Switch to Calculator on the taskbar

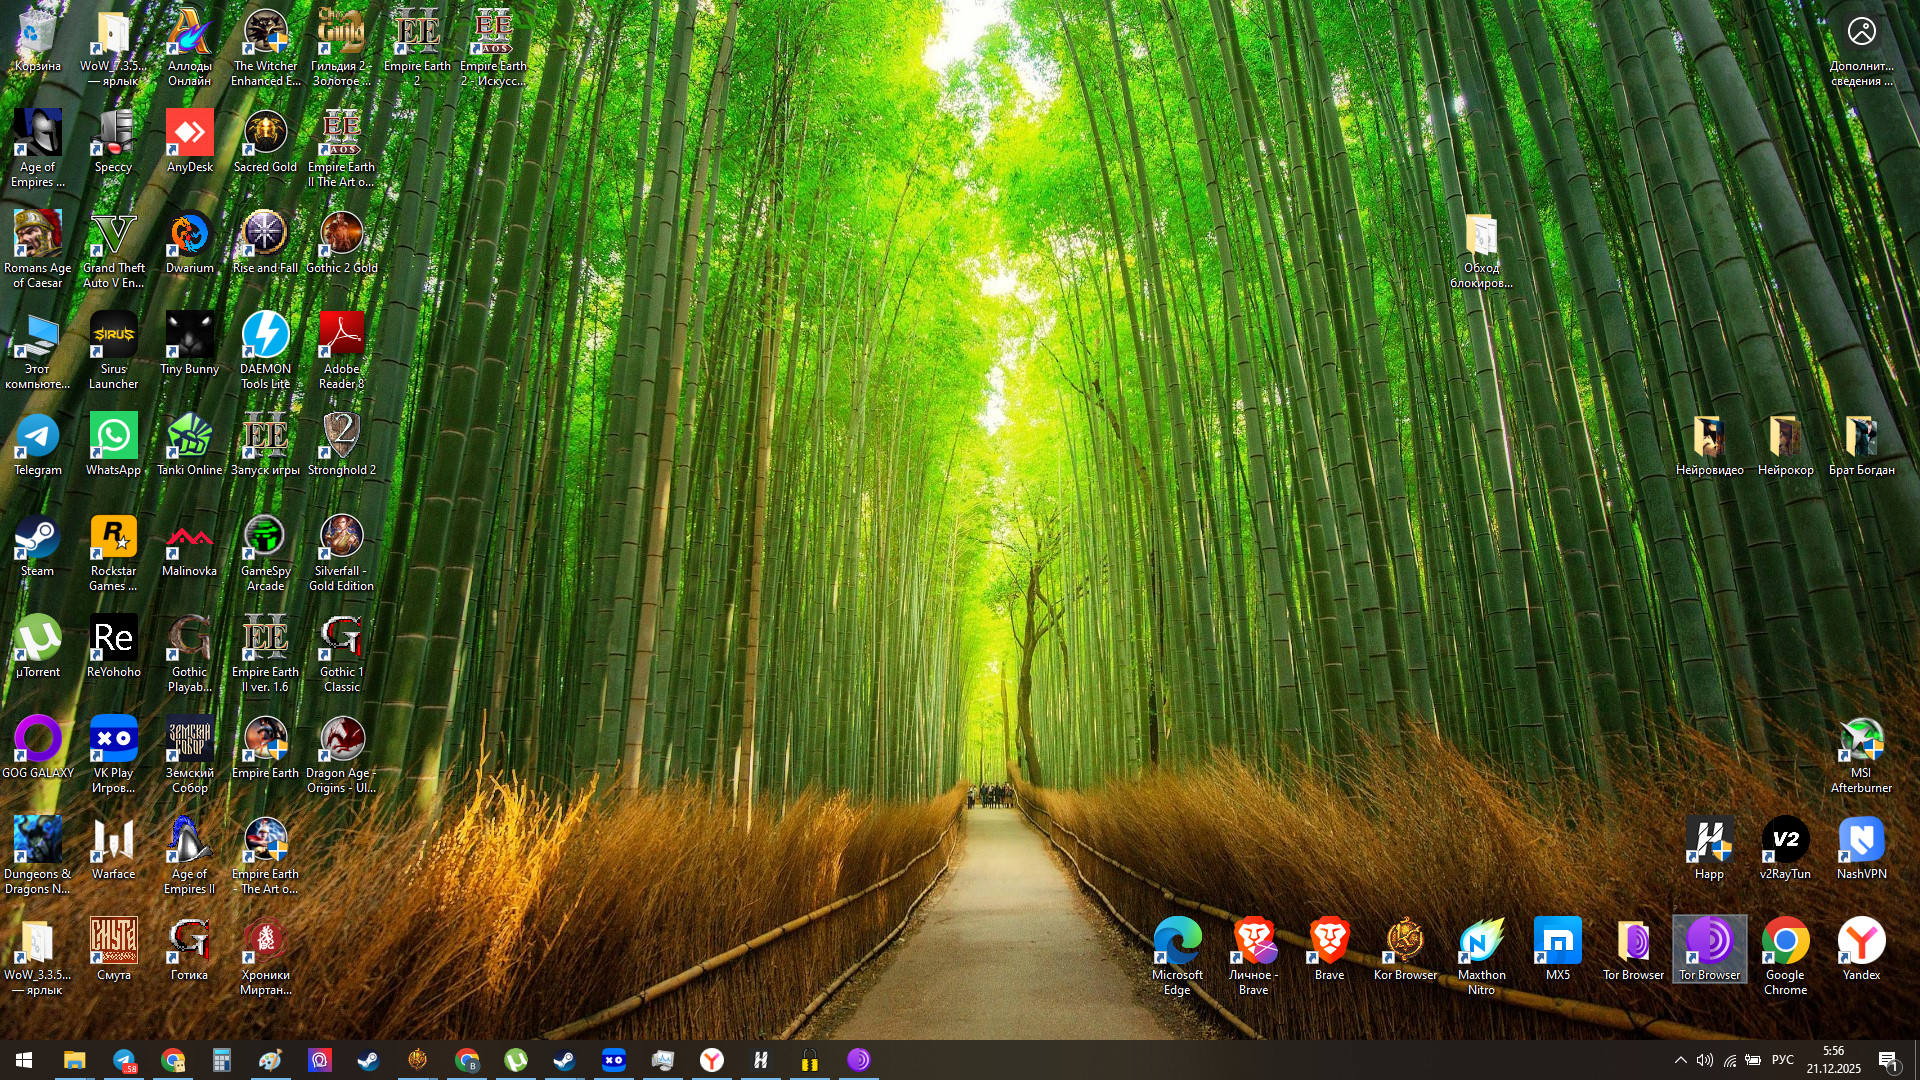coord(221,1060)
